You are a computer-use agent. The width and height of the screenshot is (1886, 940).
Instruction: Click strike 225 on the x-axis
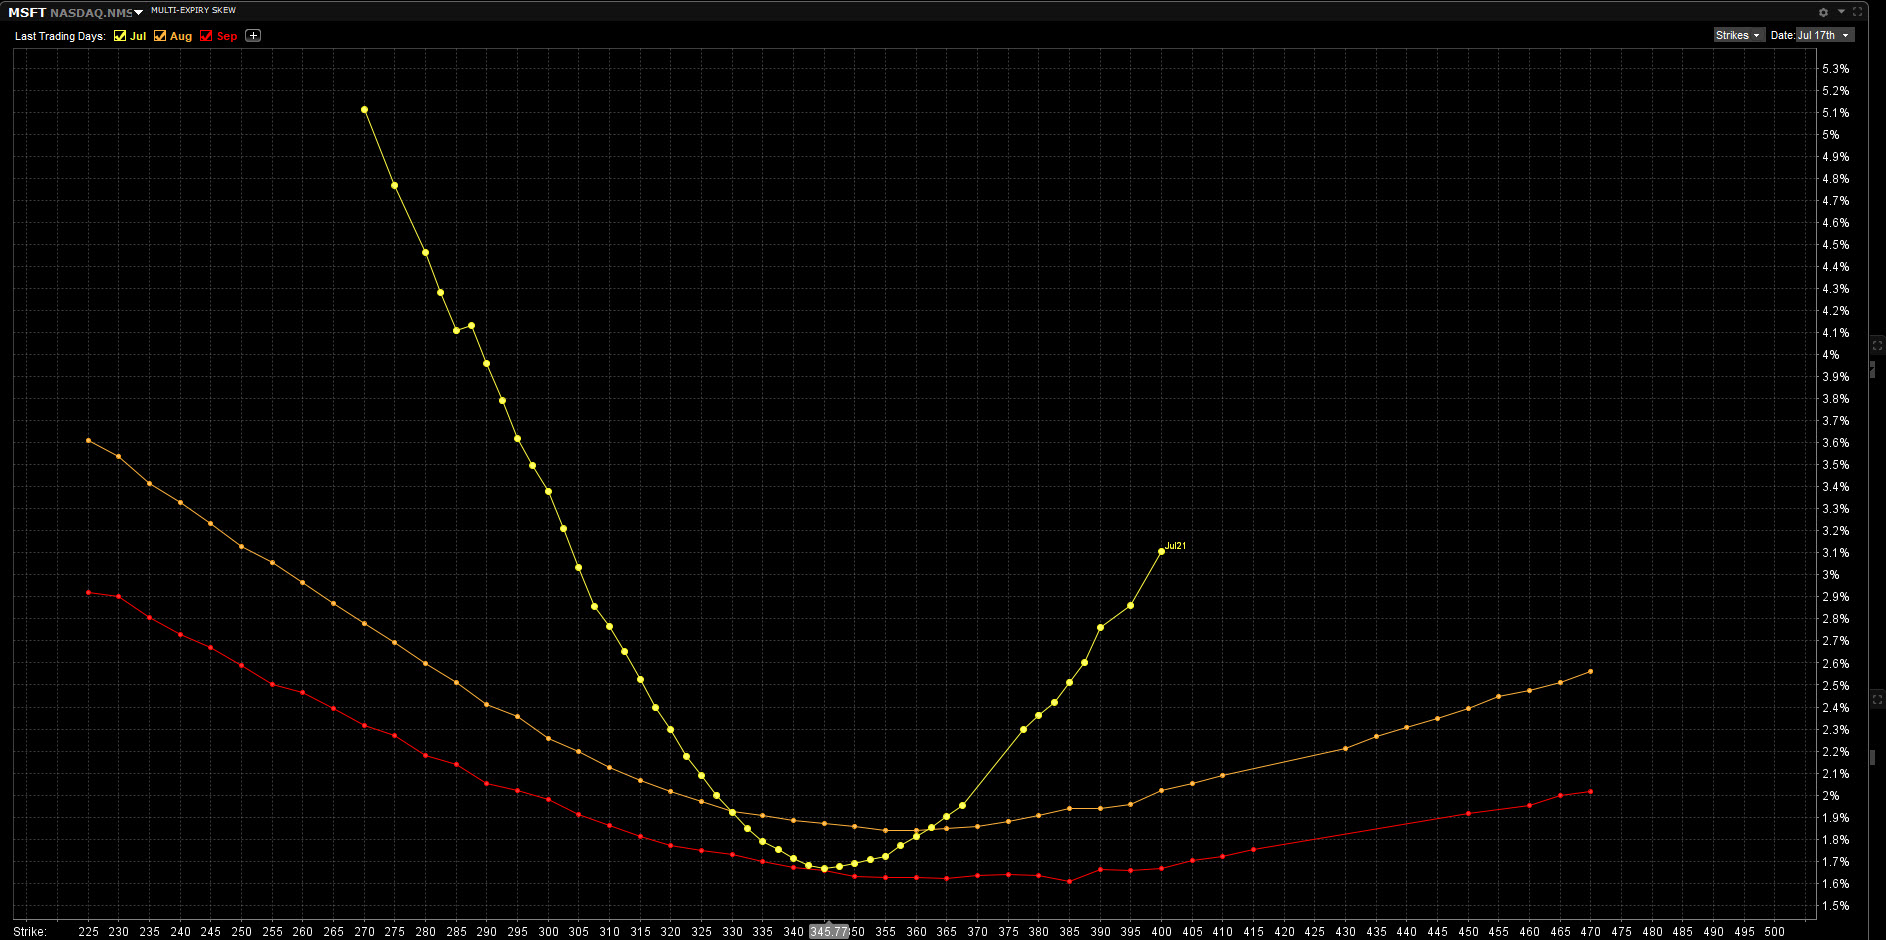89,931
